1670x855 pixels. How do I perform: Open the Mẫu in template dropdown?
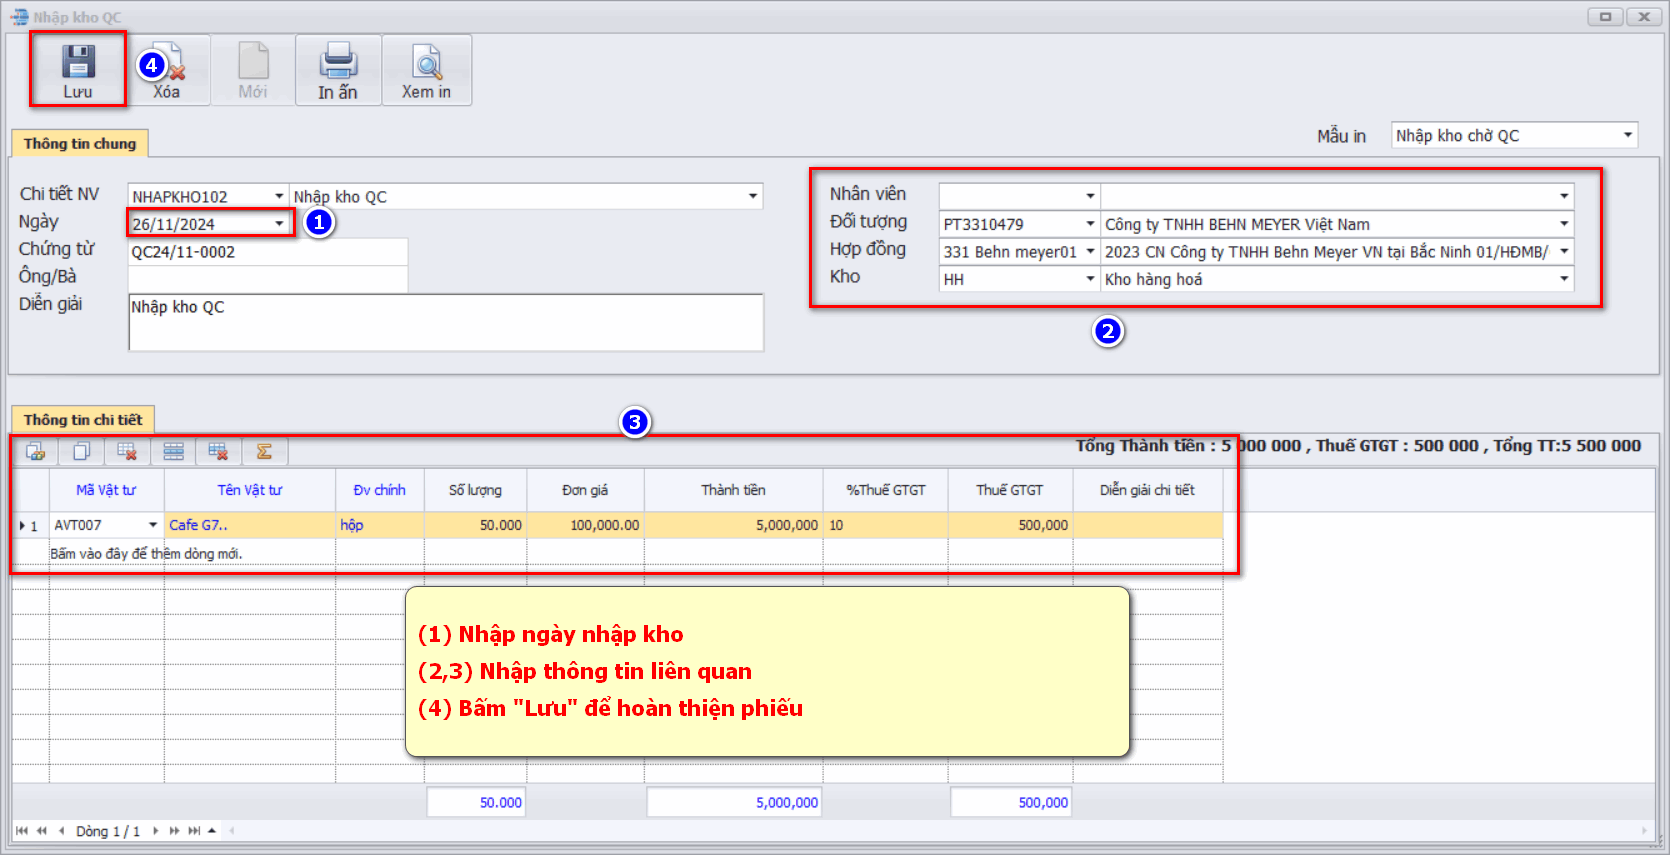point(1627,135)
